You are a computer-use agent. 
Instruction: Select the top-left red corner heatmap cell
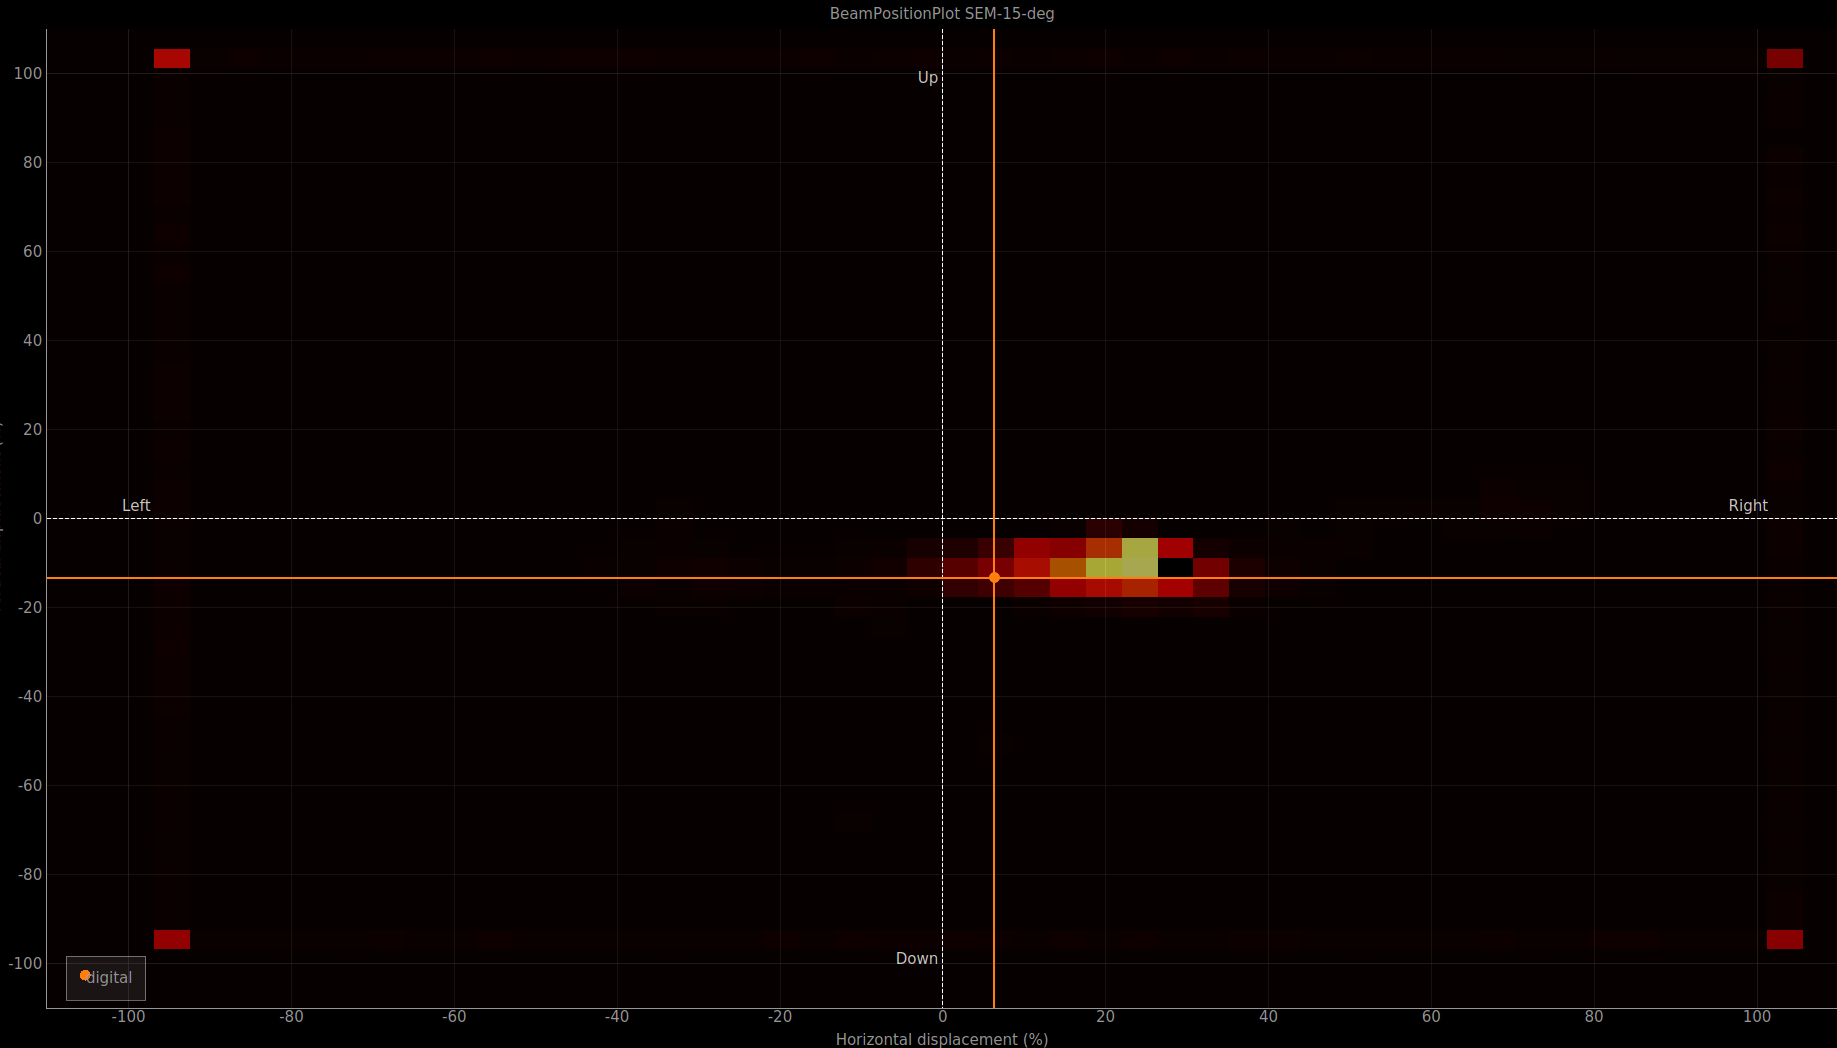point(172,58)
